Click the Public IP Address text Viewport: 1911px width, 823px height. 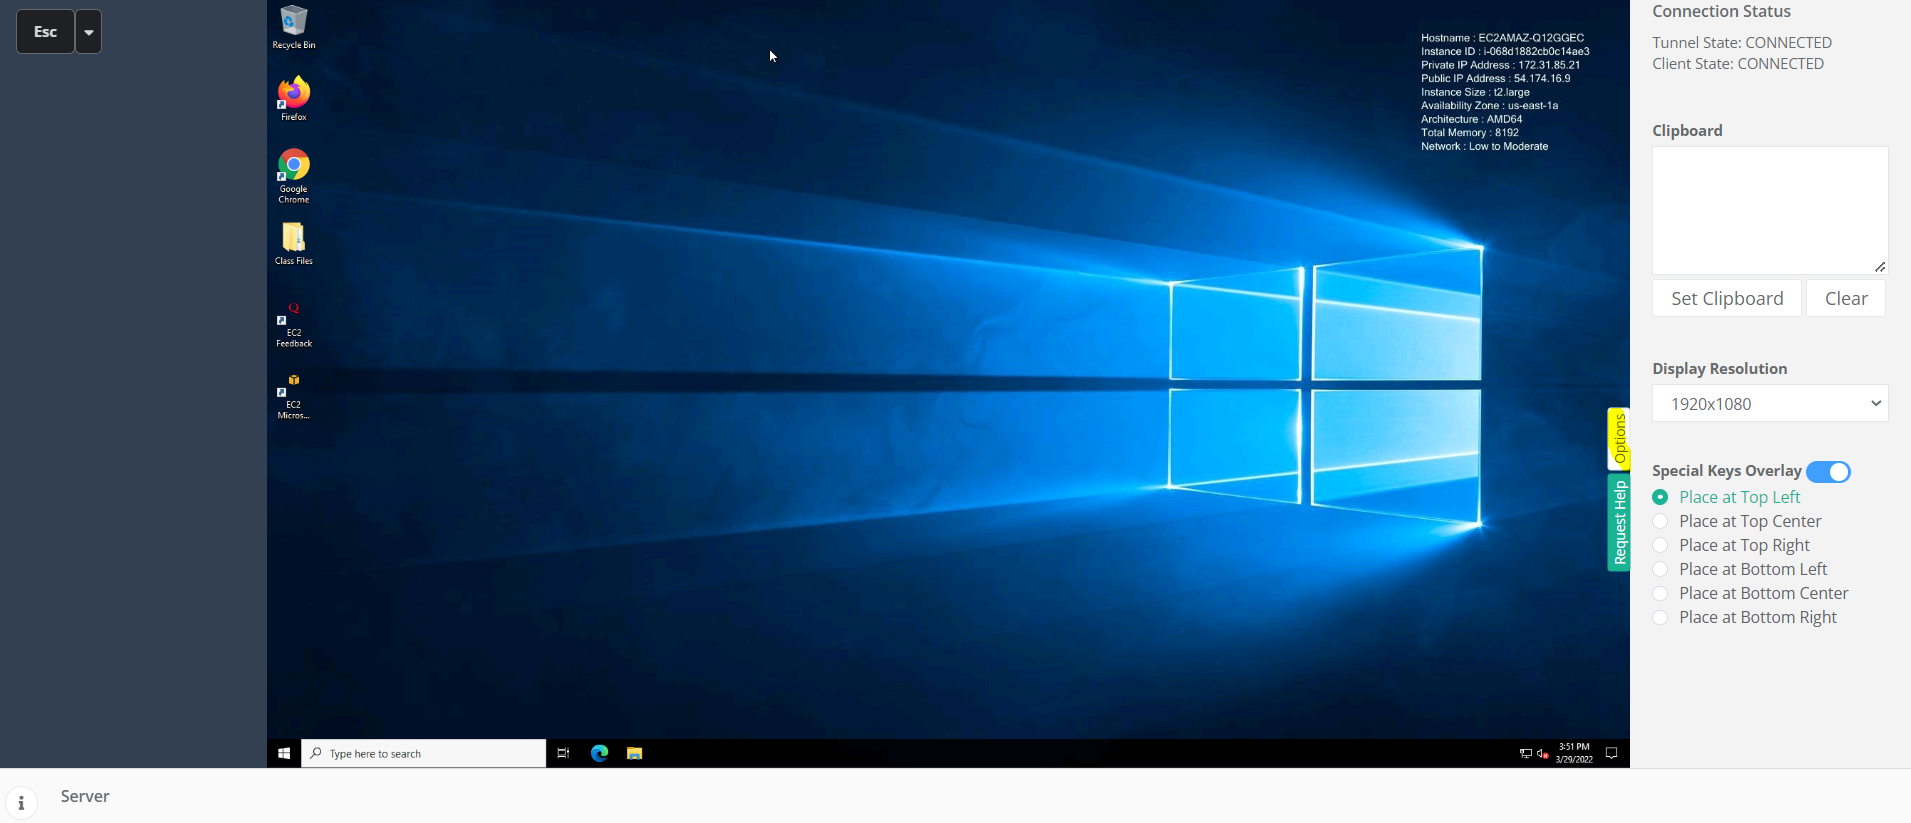(1495, 78)
